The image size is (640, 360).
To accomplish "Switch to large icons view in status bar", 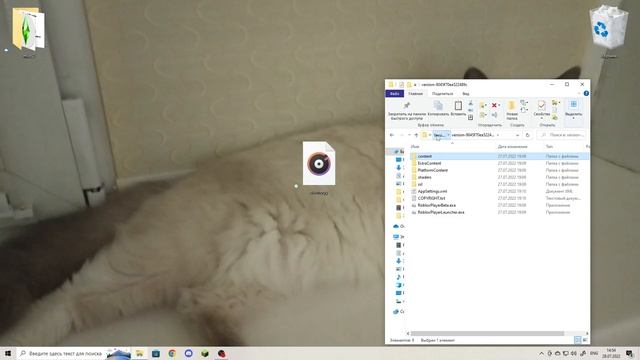I will click(x=585, y=340).
